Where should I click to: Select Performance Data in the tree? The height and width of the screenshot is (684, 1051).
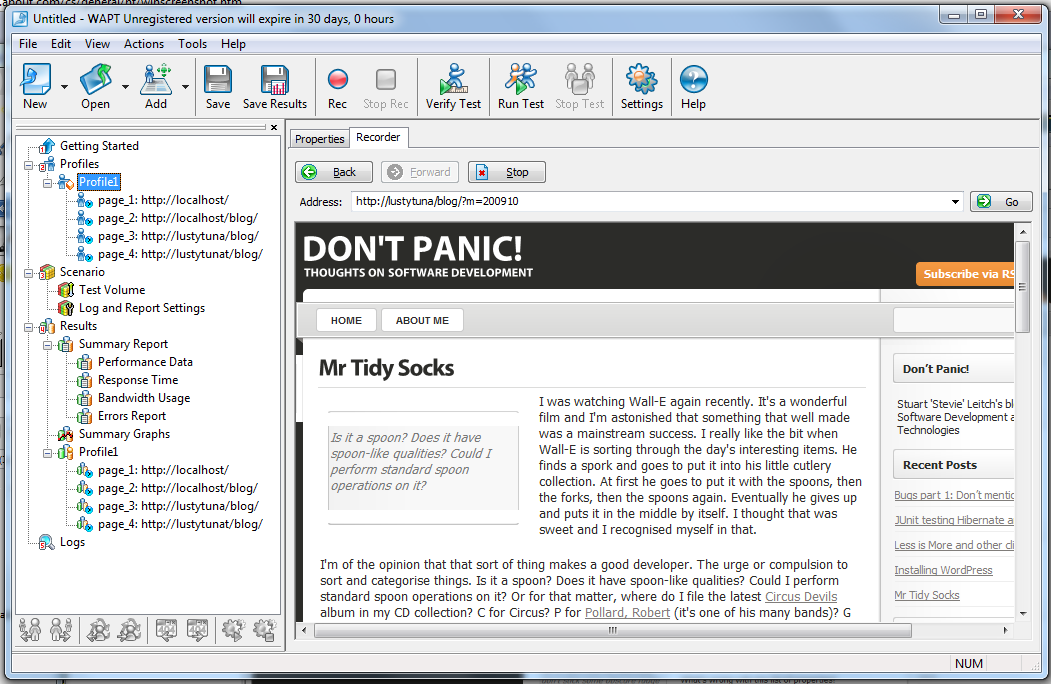click(x=145, y=362)
